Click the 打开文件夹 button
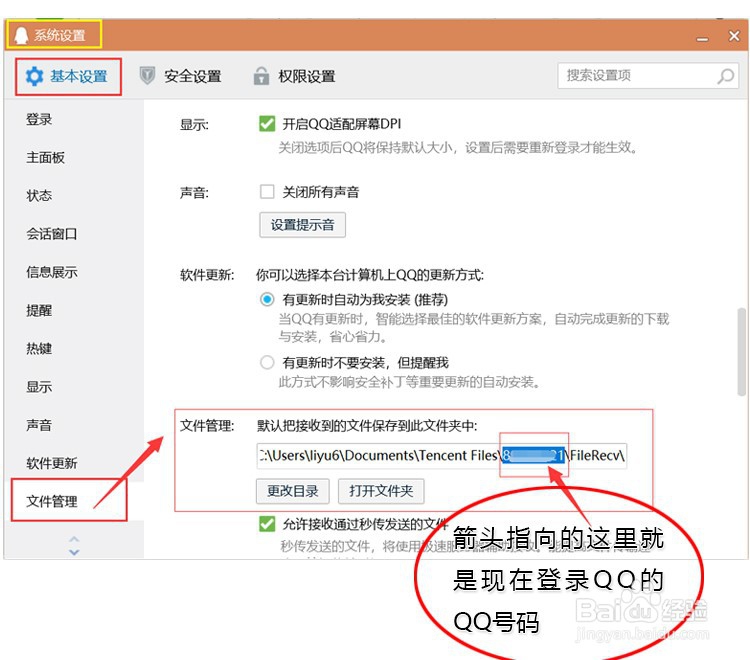This screenshot has width=750, height=660. [381, 491]
